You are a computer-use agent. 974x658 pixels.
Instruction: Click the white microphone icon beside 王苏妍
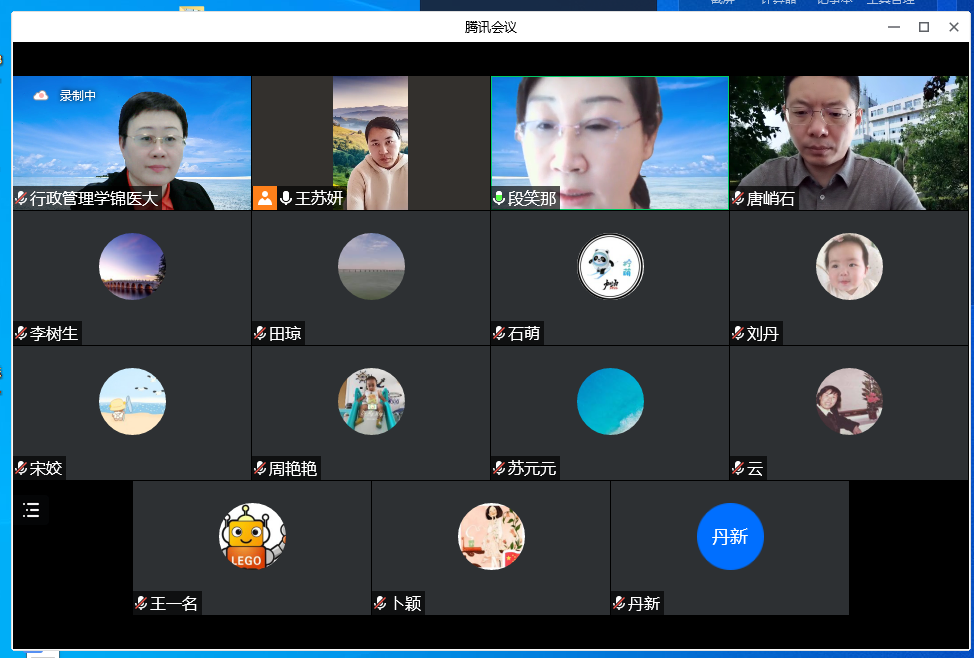point(286,198)
